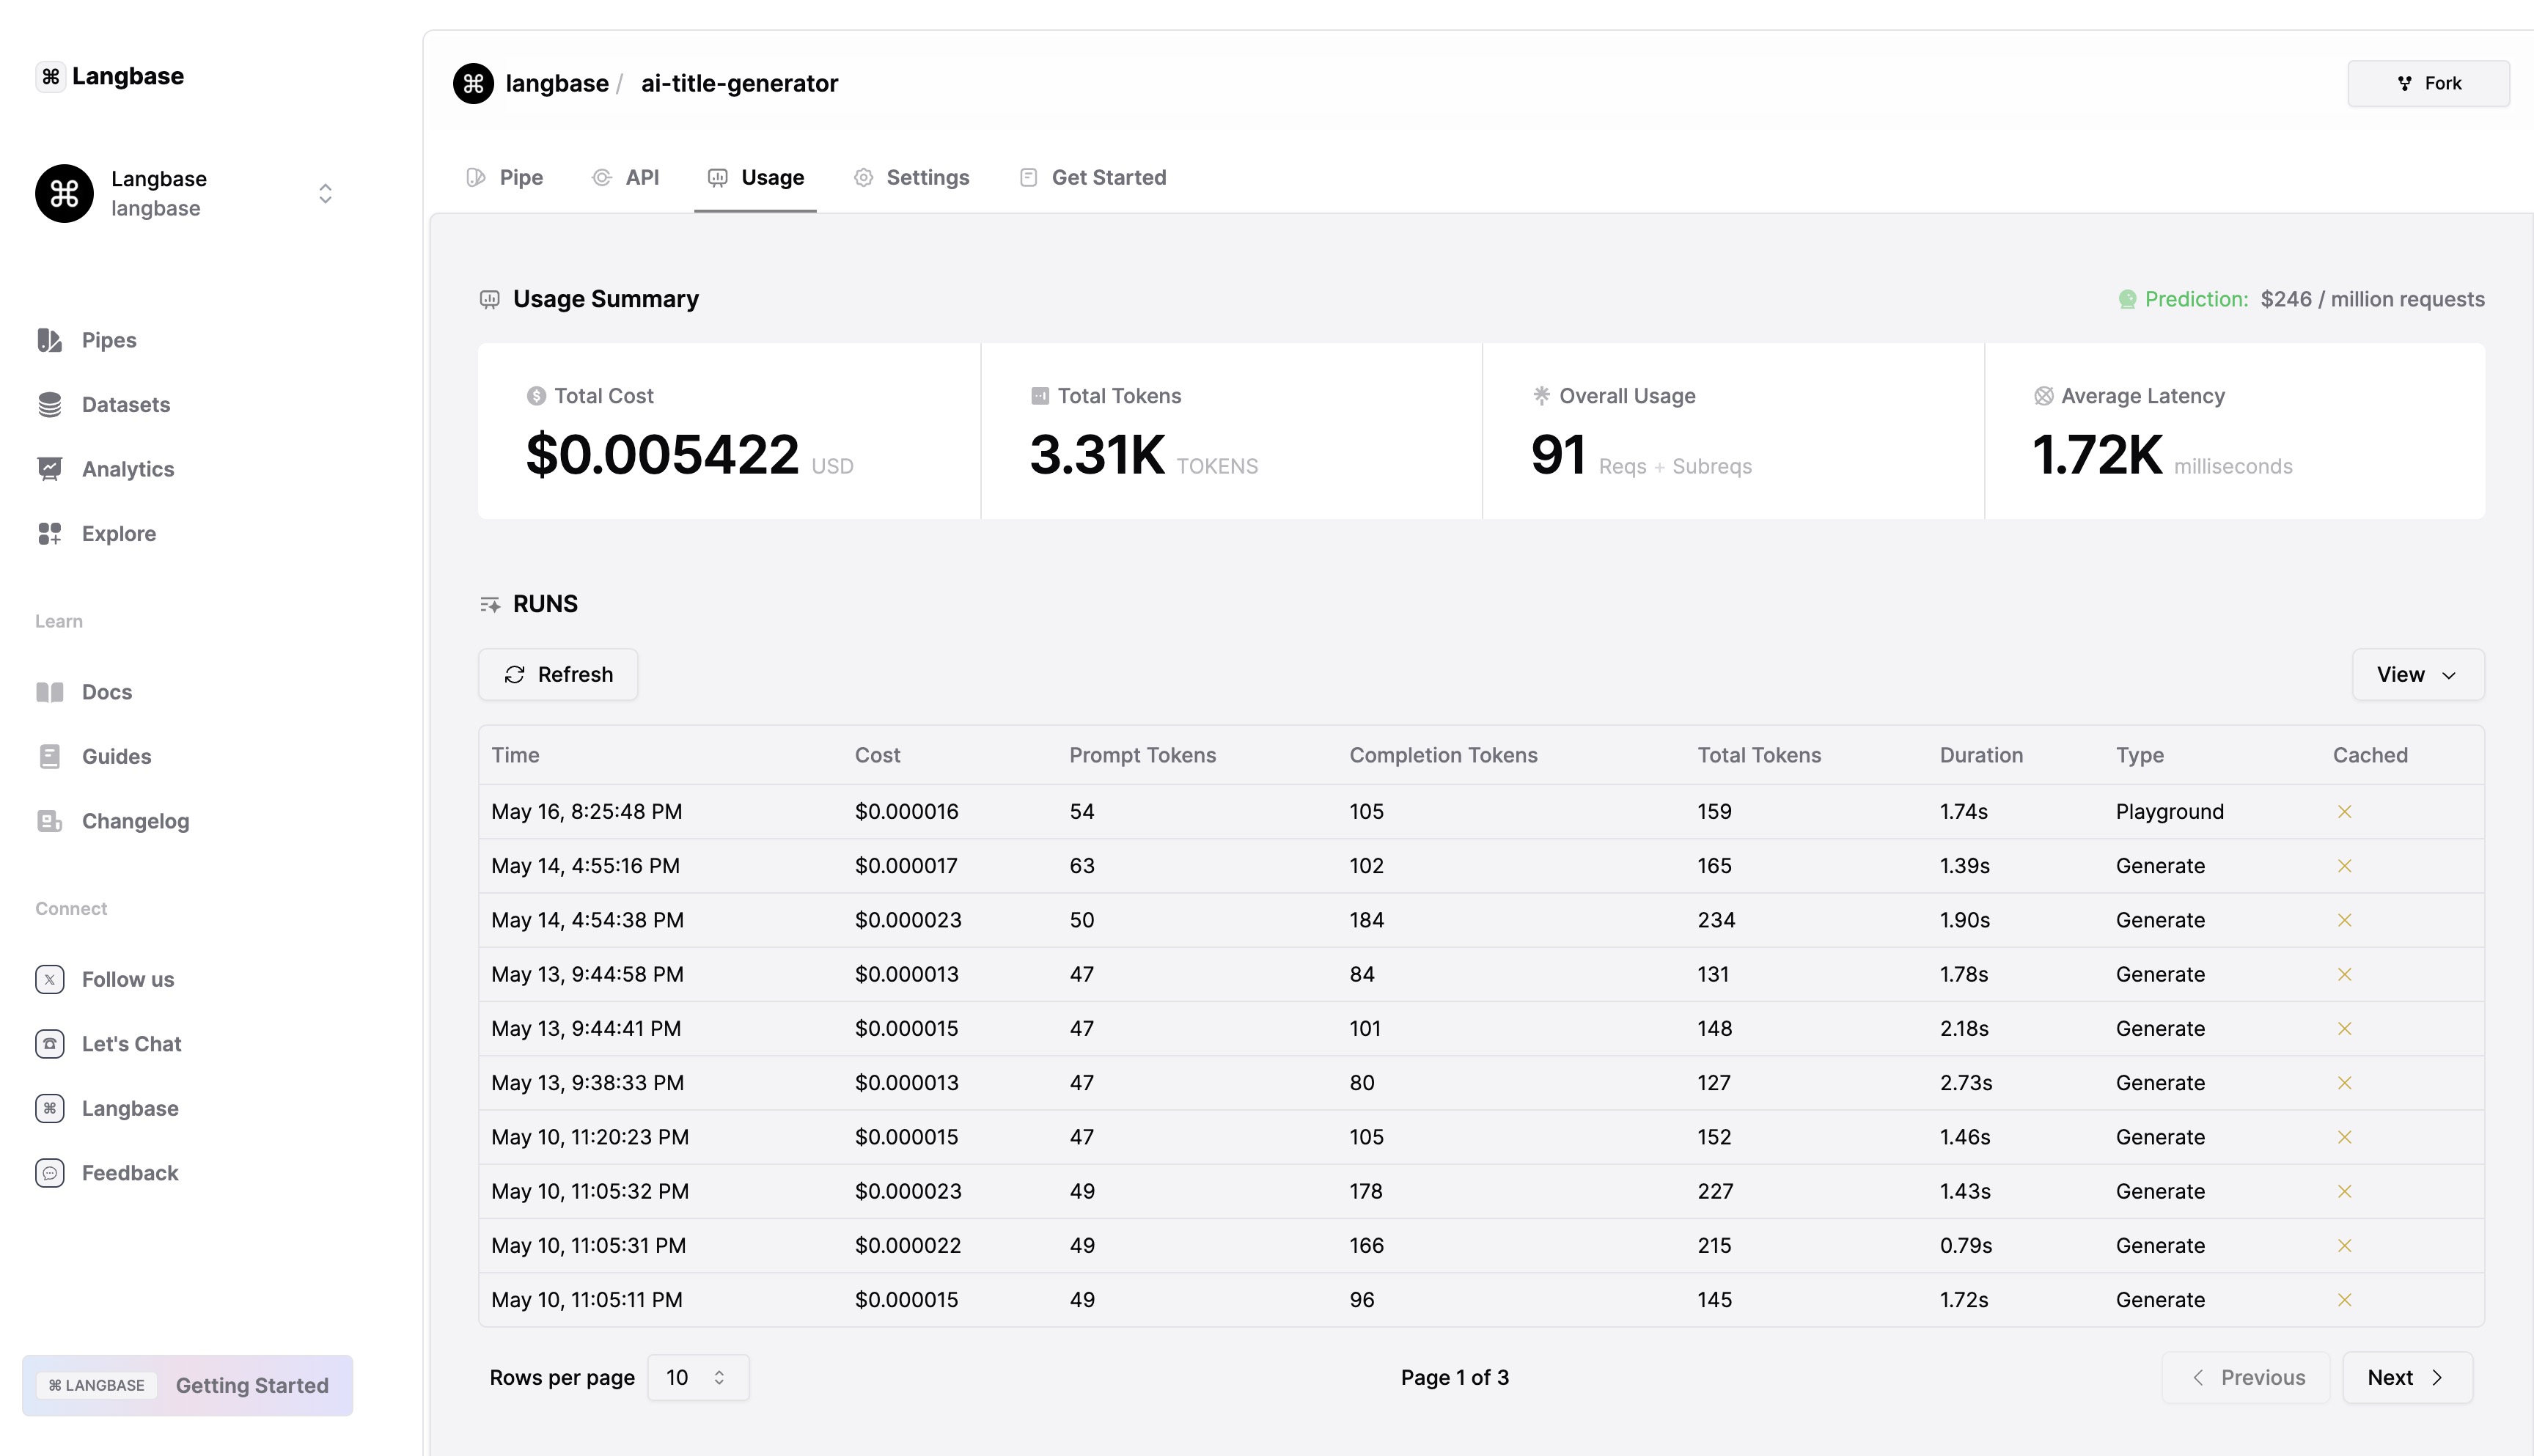Expand the Langbase account switcher
This screenshot has height=1456, width=2534.
325,193
